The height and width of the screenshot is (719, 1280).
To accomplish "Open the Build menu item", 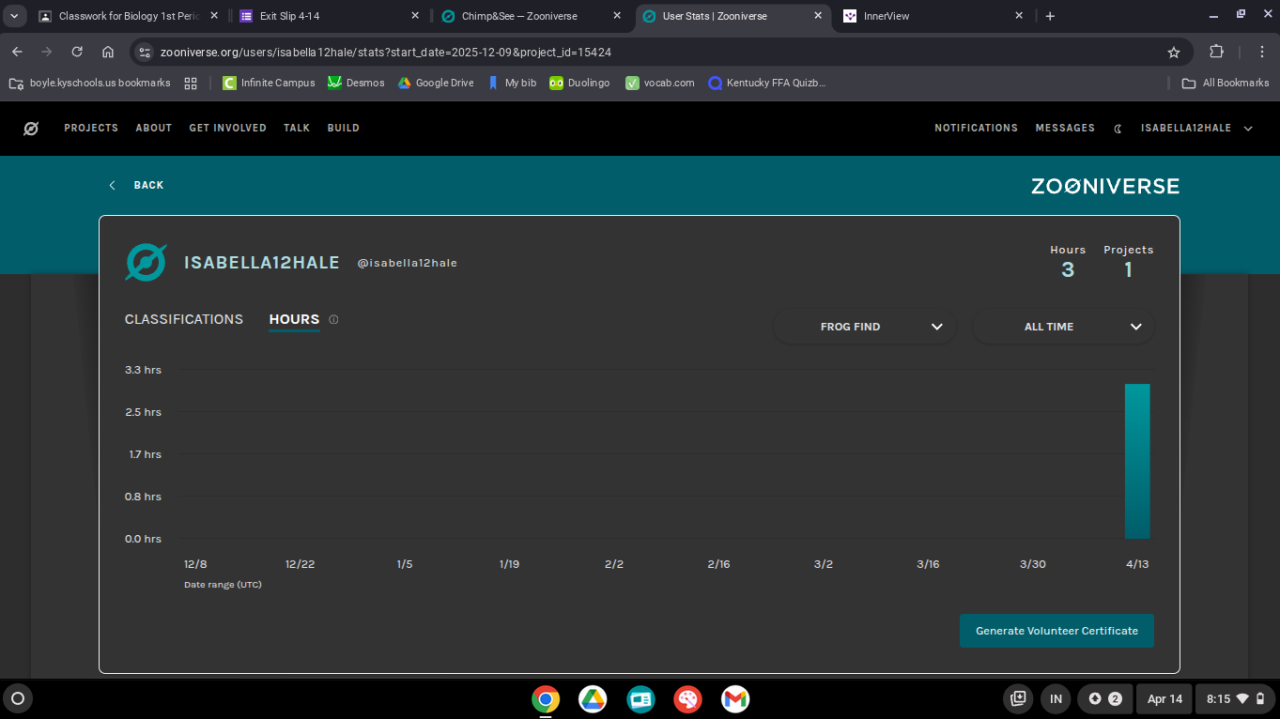I will (x=343, y=128).
